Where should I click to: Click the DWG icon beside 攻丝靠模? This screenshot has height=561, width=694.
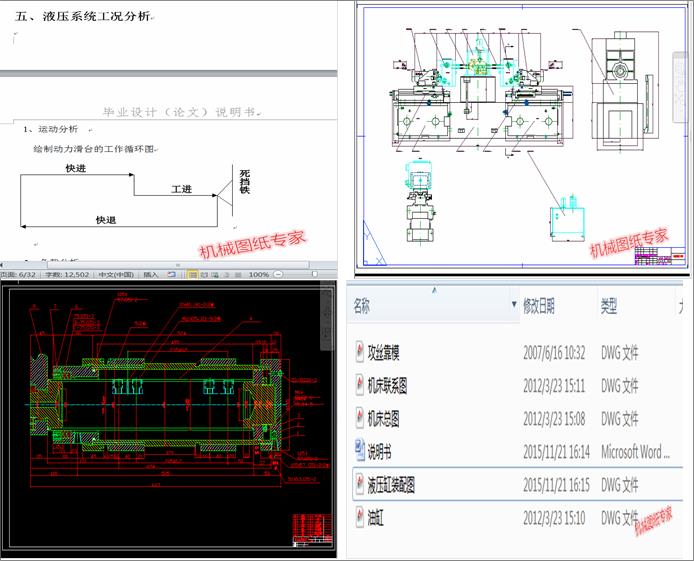(359, 353)
